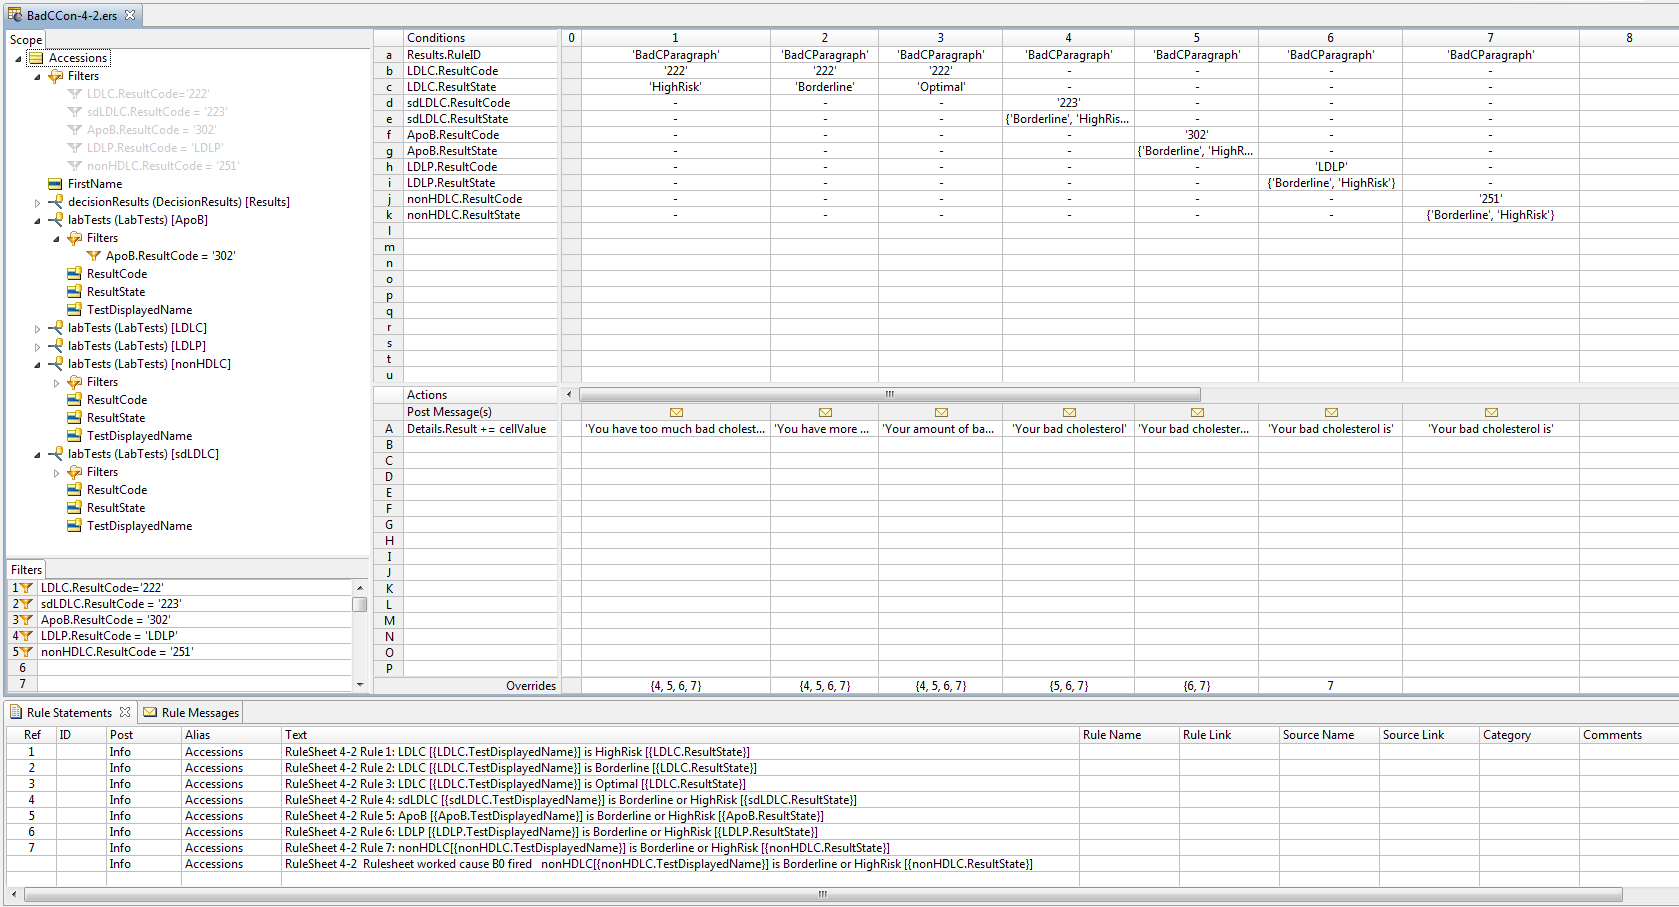Click the Accessions entity icon in Scope tree

(x=36, y=58)
